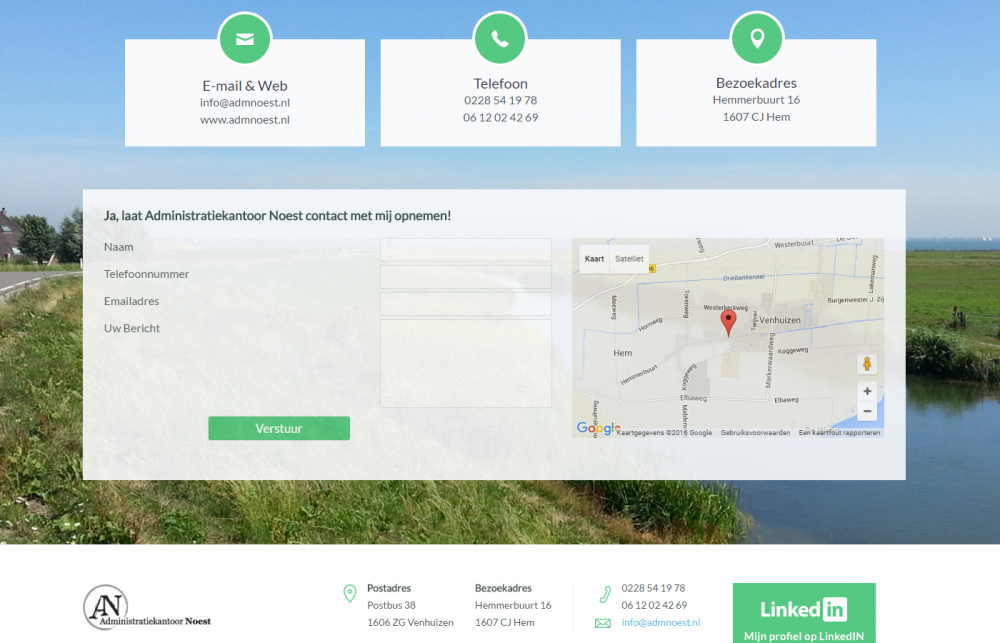The width and height of the screenshot is (1000, 643).
Task: Open the LinkedIn profile banner
Action: click(804, 613)
